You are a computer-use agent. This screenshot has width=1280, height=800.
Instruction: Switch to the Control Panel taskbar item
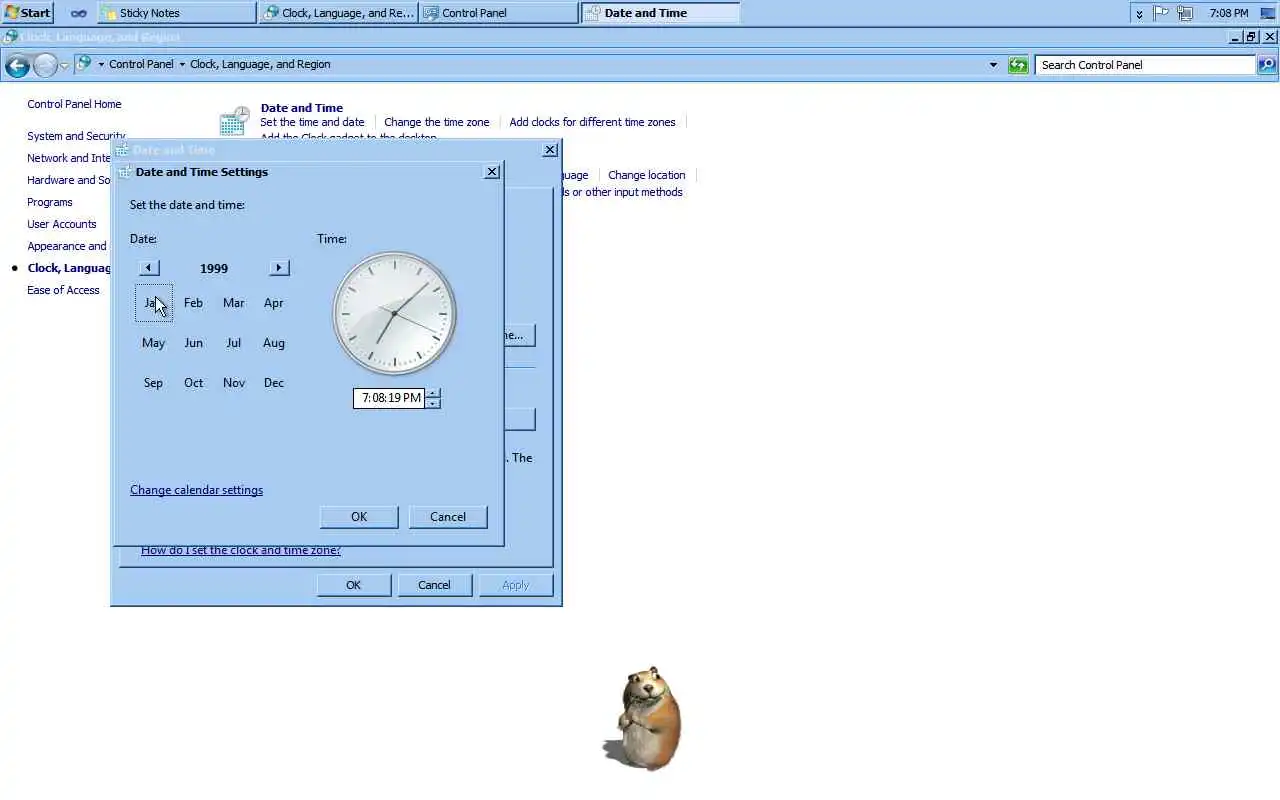[498, 13]
